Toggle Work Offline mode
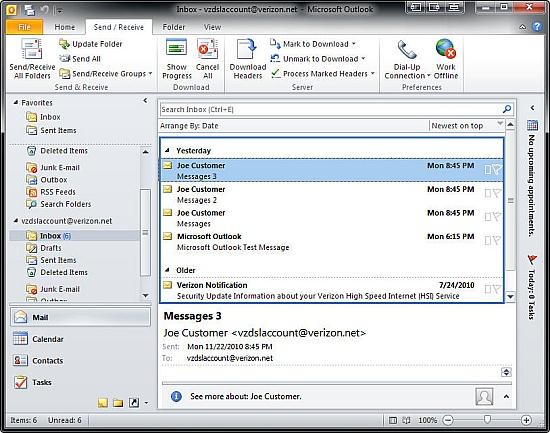This screenshot has width=550, height=433. point(445,59)
